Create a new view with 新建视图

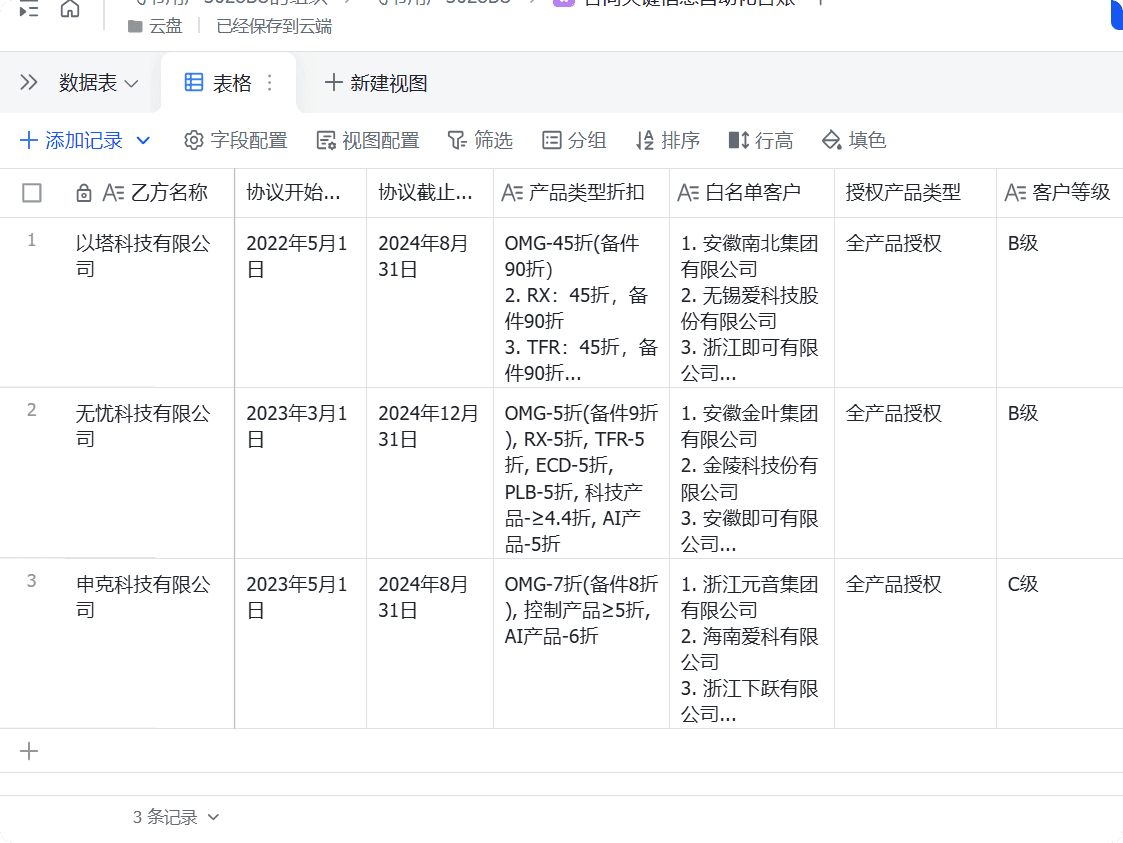pos(376,83)
